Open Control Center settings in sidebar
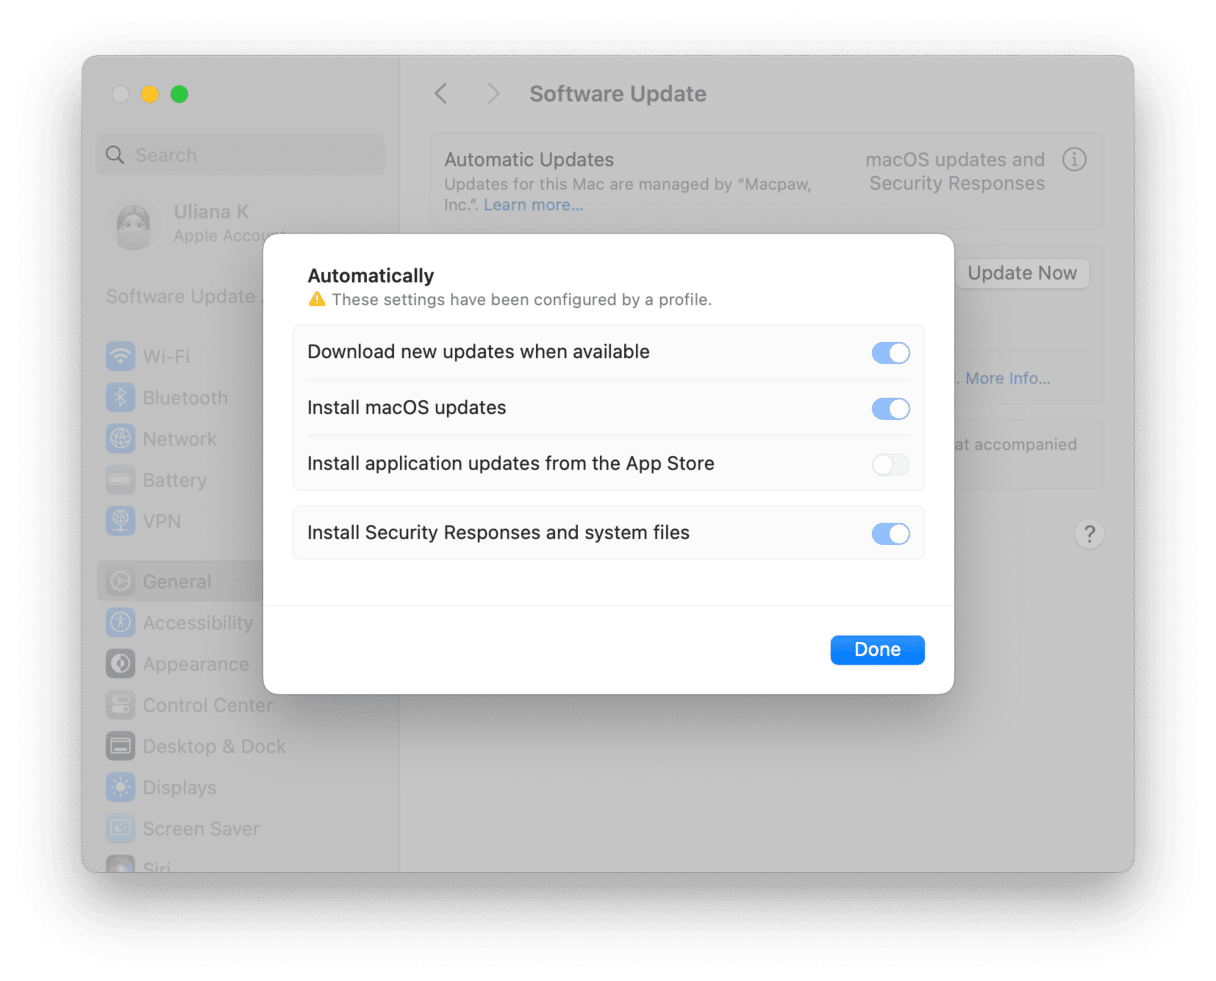Viewport: 1216px width, 981px height. [x=189, y=705]
